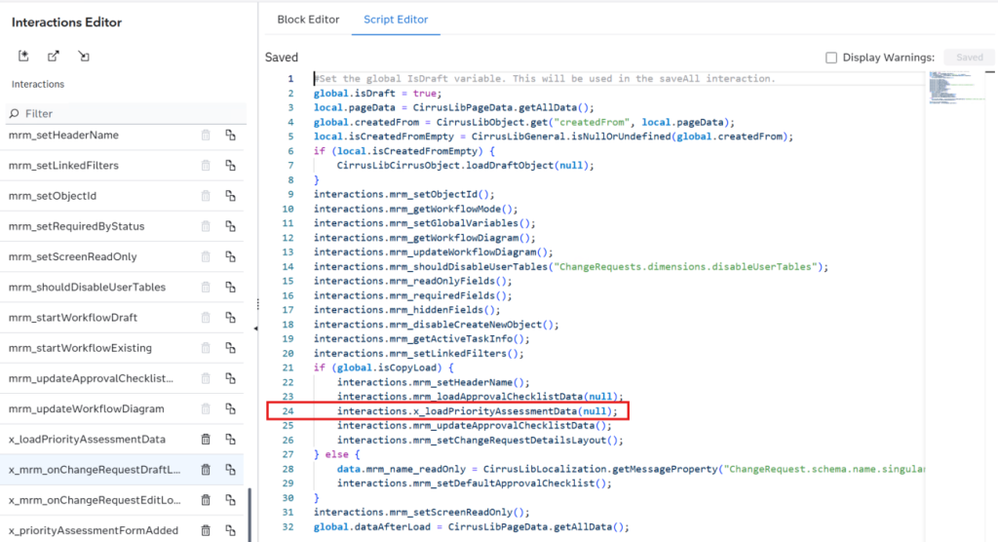
Task: Copy the mrm_setObjectId interaction
Action: (x=230, y=196)
